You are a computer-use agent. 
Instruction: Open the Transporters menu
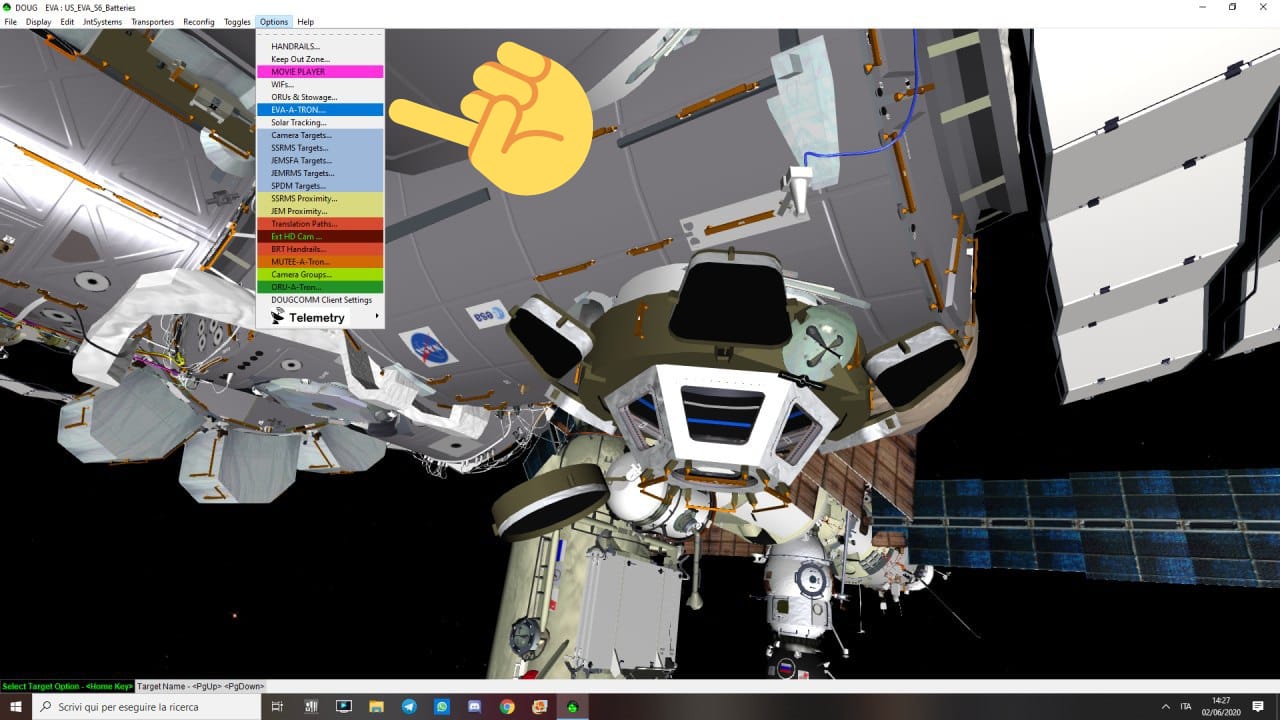(152, 22)
